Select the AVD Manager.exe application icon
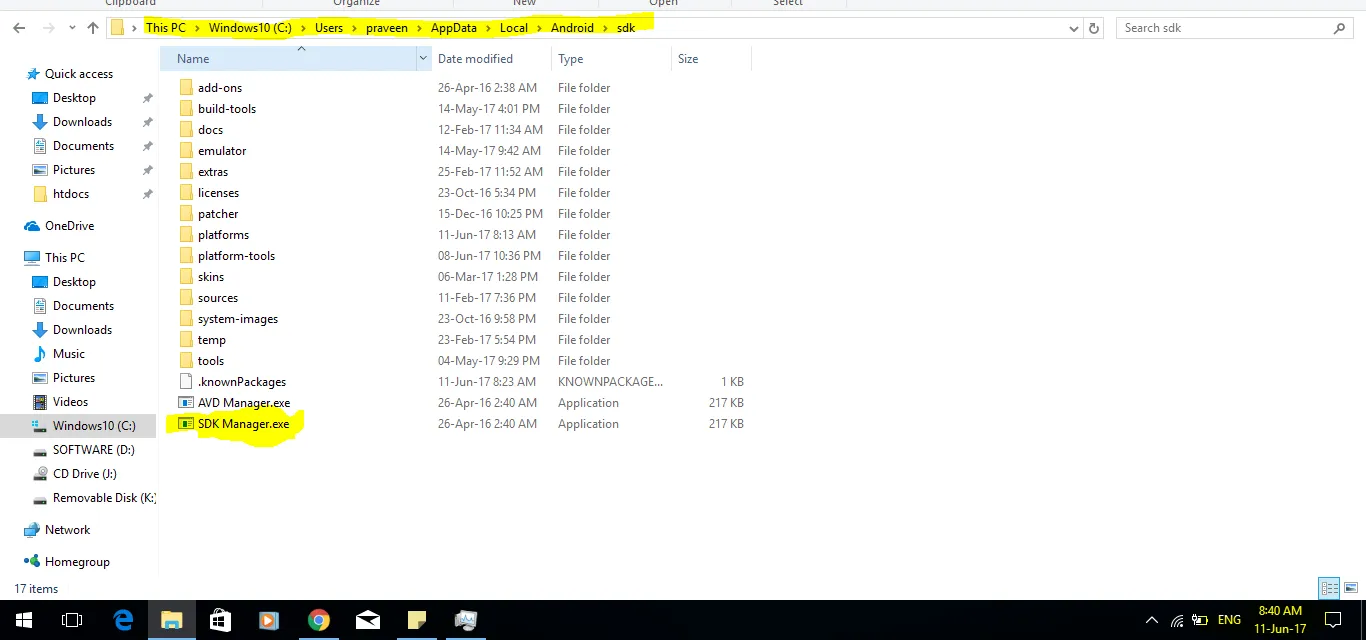Image resolution: width=1366 pixels, height=640 pixels. click(186, 403)
